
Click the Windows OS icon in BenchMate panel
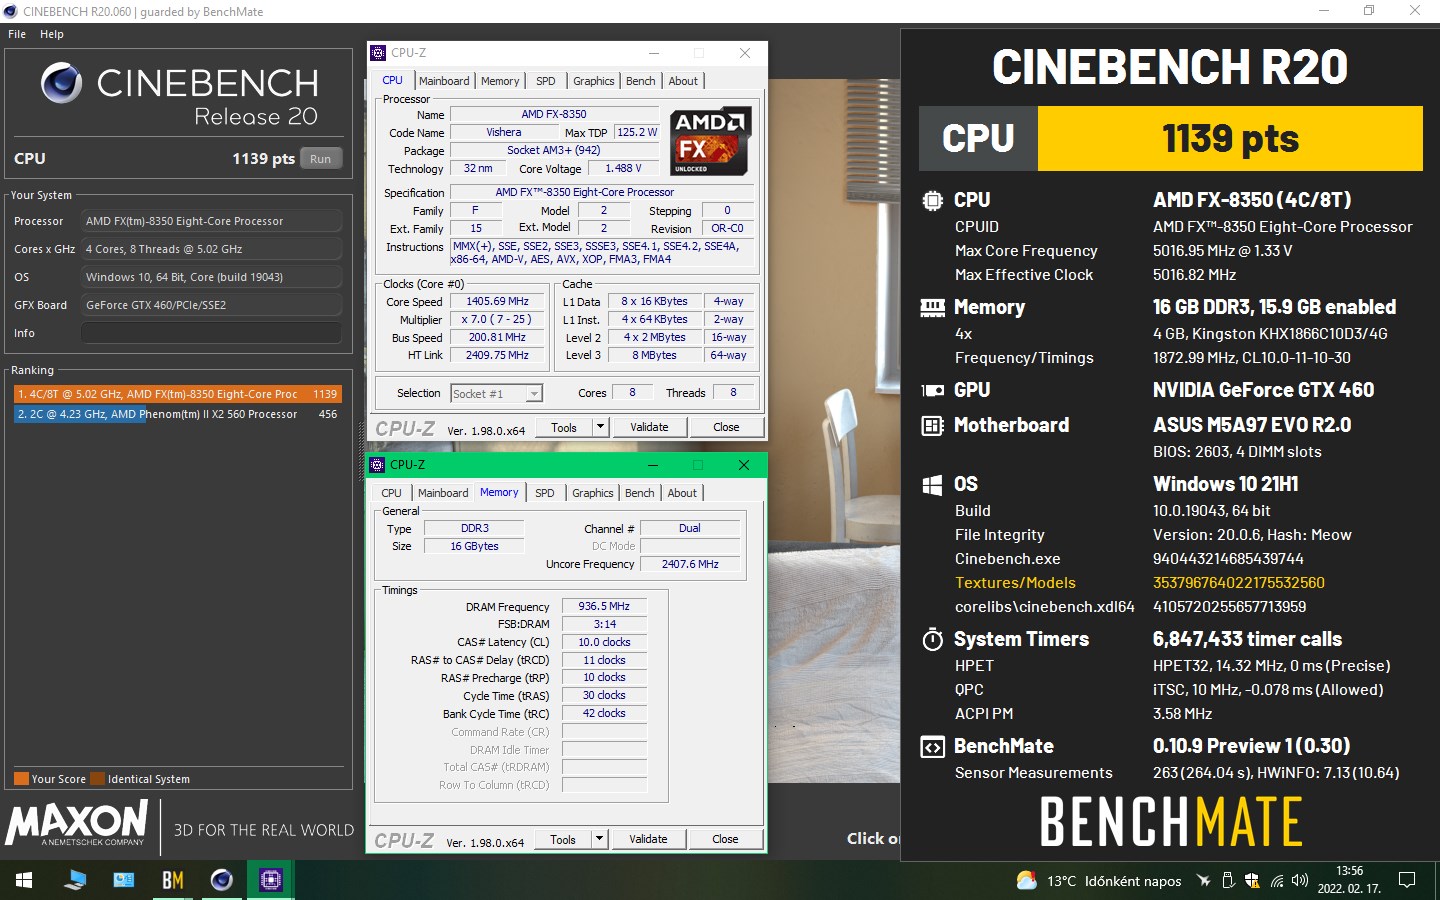point(932,485)
